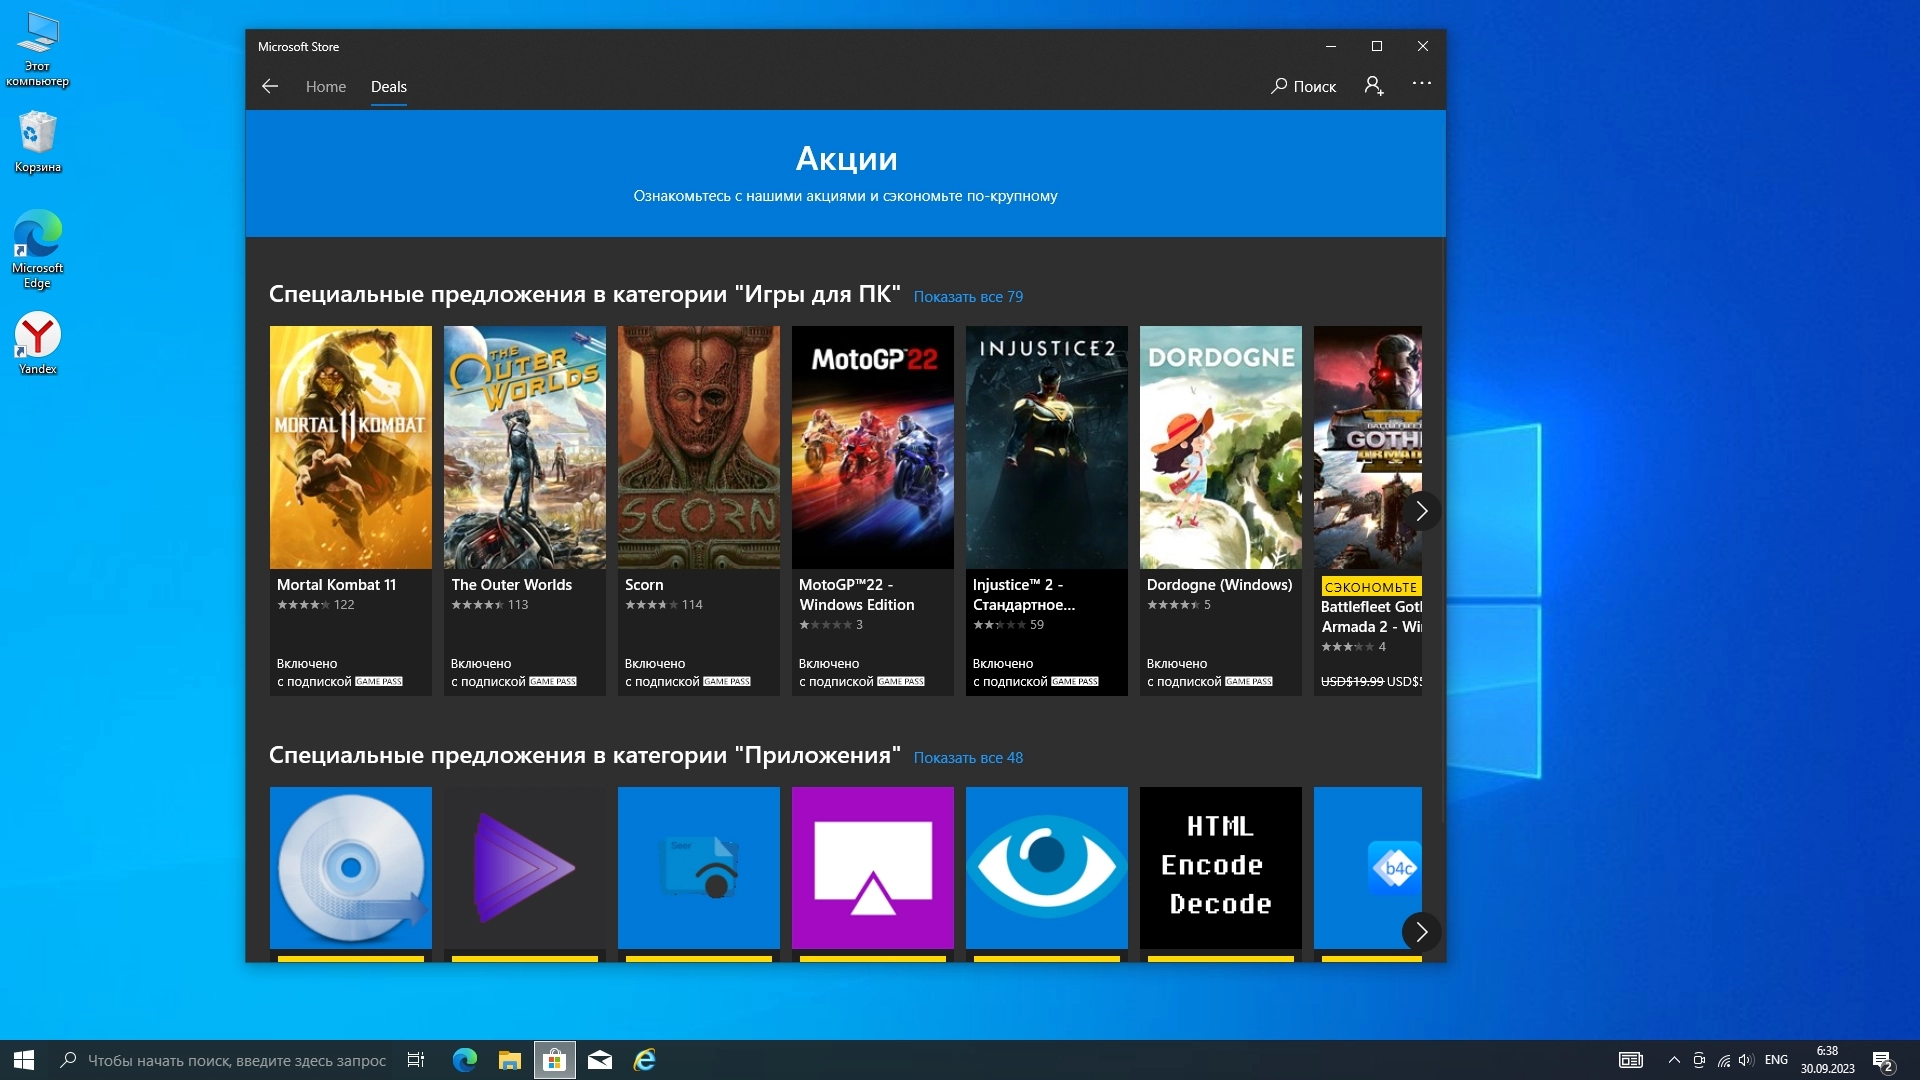Image resolution: width=1920 pixels, height=1080 pixels.
Task: Open the Scorn game cover
Action: [698, 448]
